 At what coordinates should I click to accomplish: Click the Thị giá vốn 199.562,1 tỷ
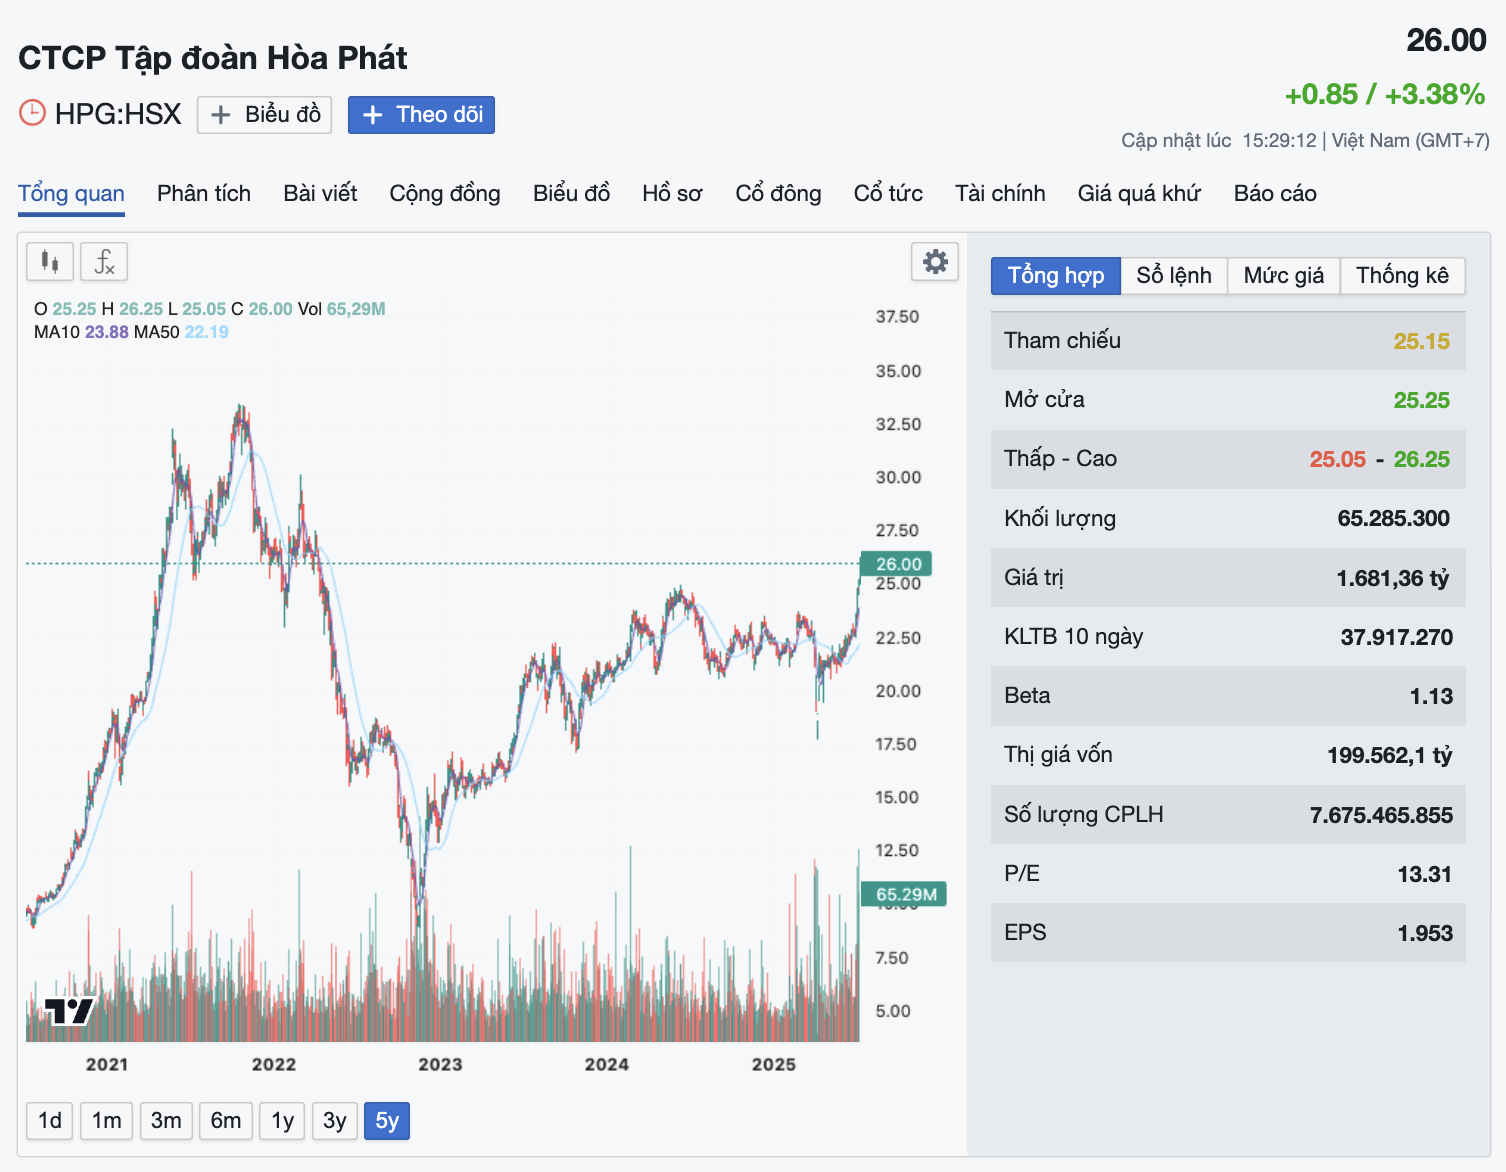point(1390,755)
